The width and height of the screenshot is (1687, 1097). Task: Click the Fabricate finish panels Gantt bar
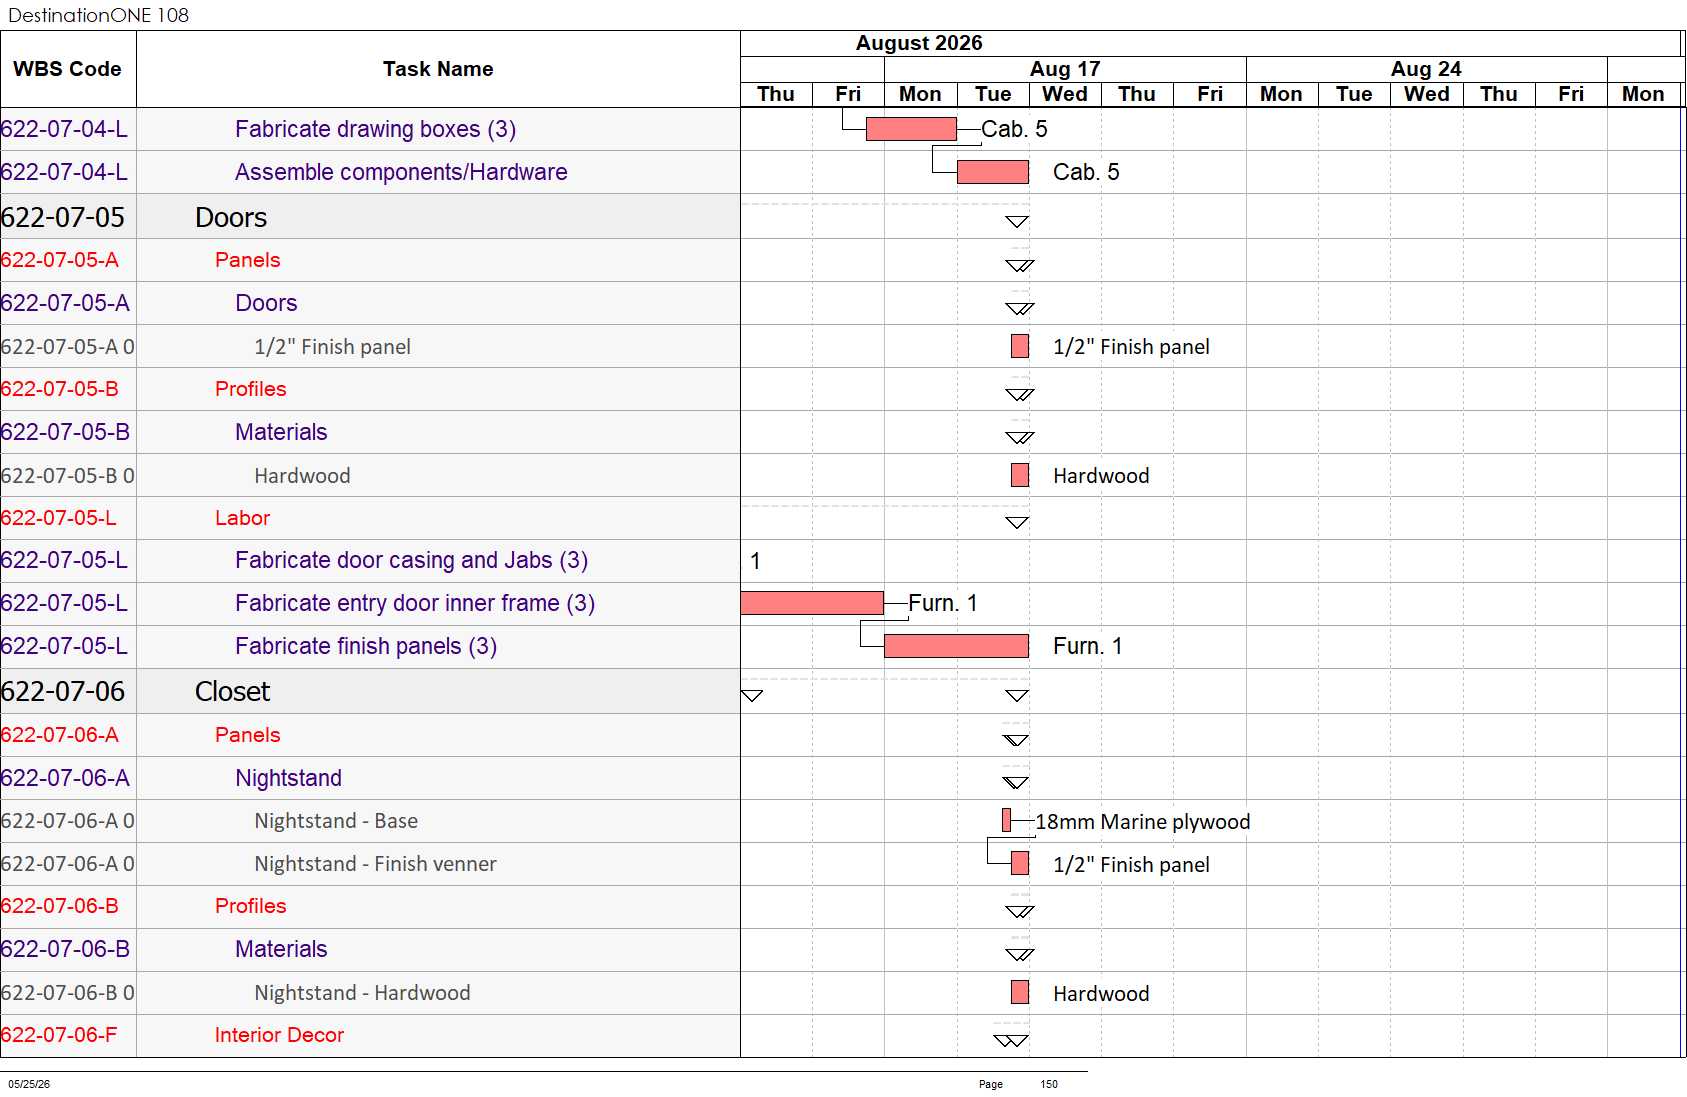(956, 646)
